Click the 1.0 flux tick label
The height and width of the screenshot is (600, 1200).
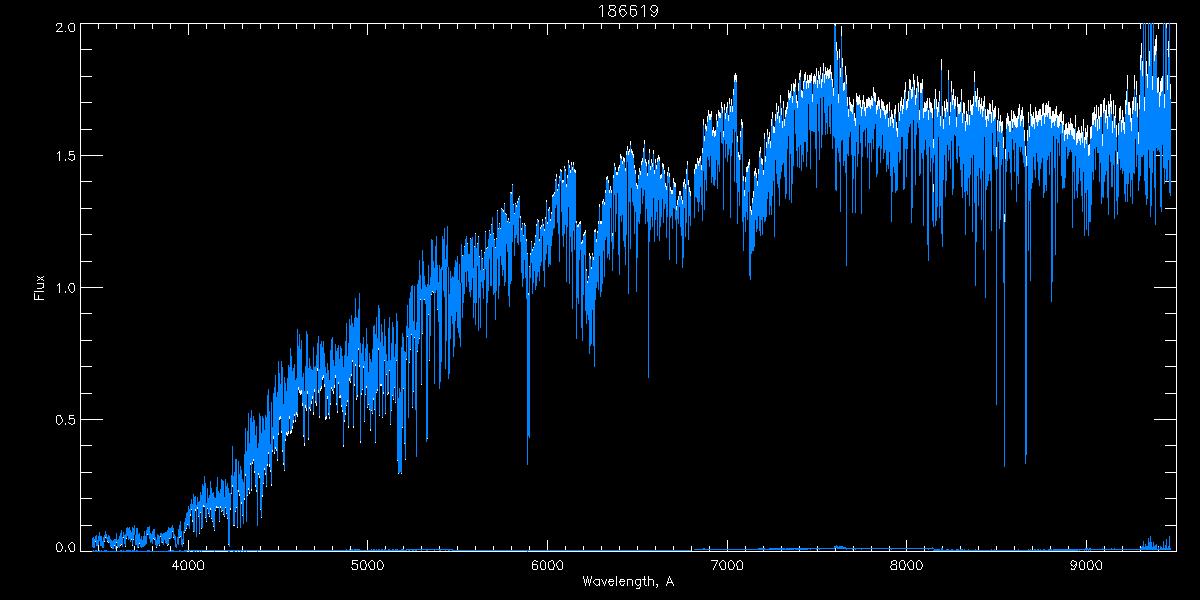66,288
